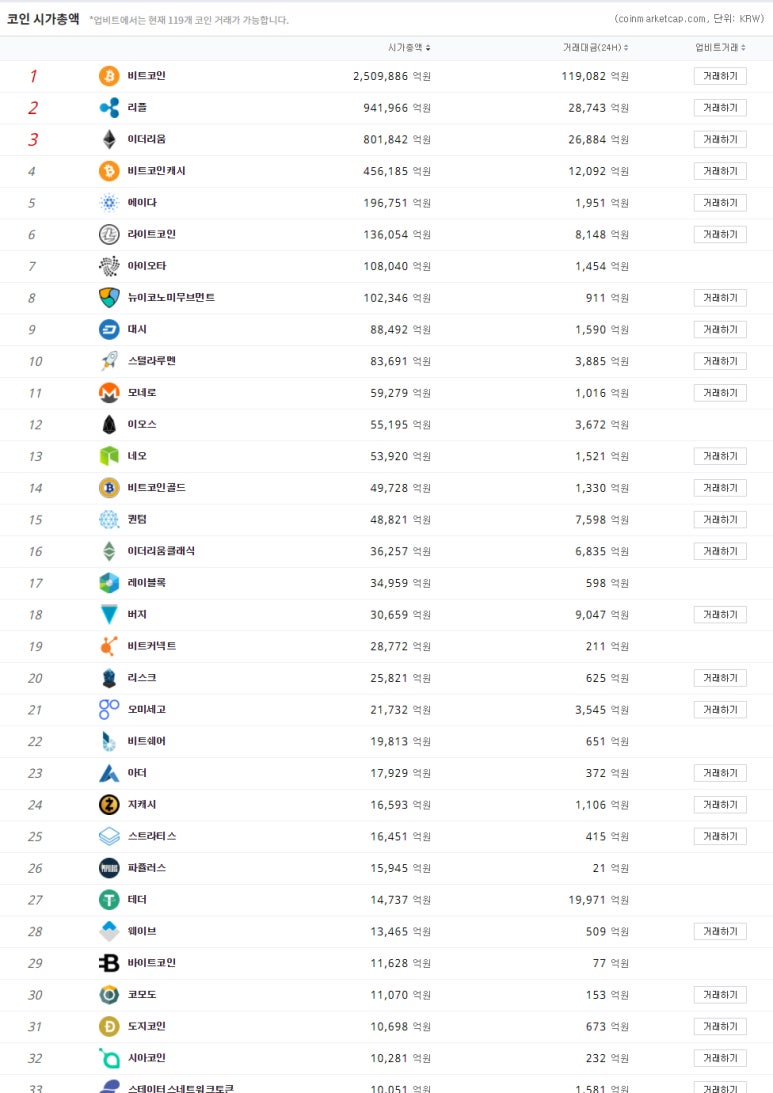
Task: Click the 거래하기 button for 비트코인
Action: [x=720, y=76]
